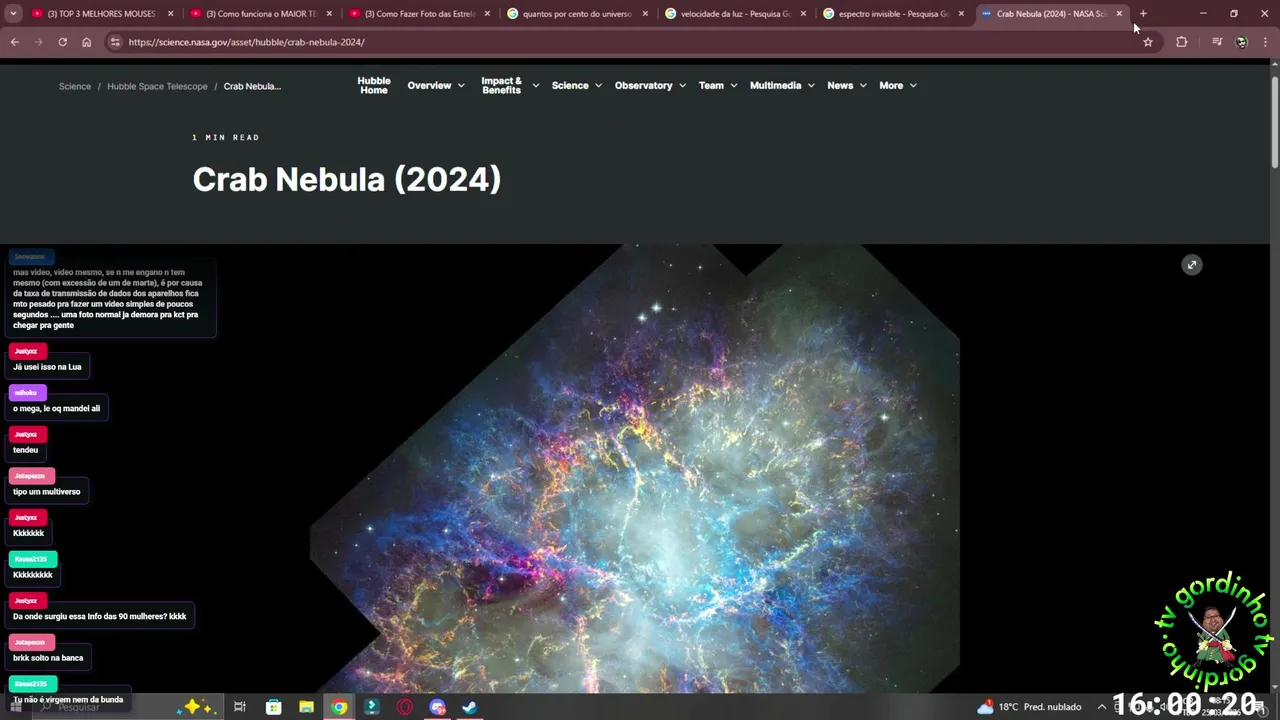1280x720 pixels.
Task: Click chat message 'o mega, le oq mandei ali'
Action: pos(56,408)
